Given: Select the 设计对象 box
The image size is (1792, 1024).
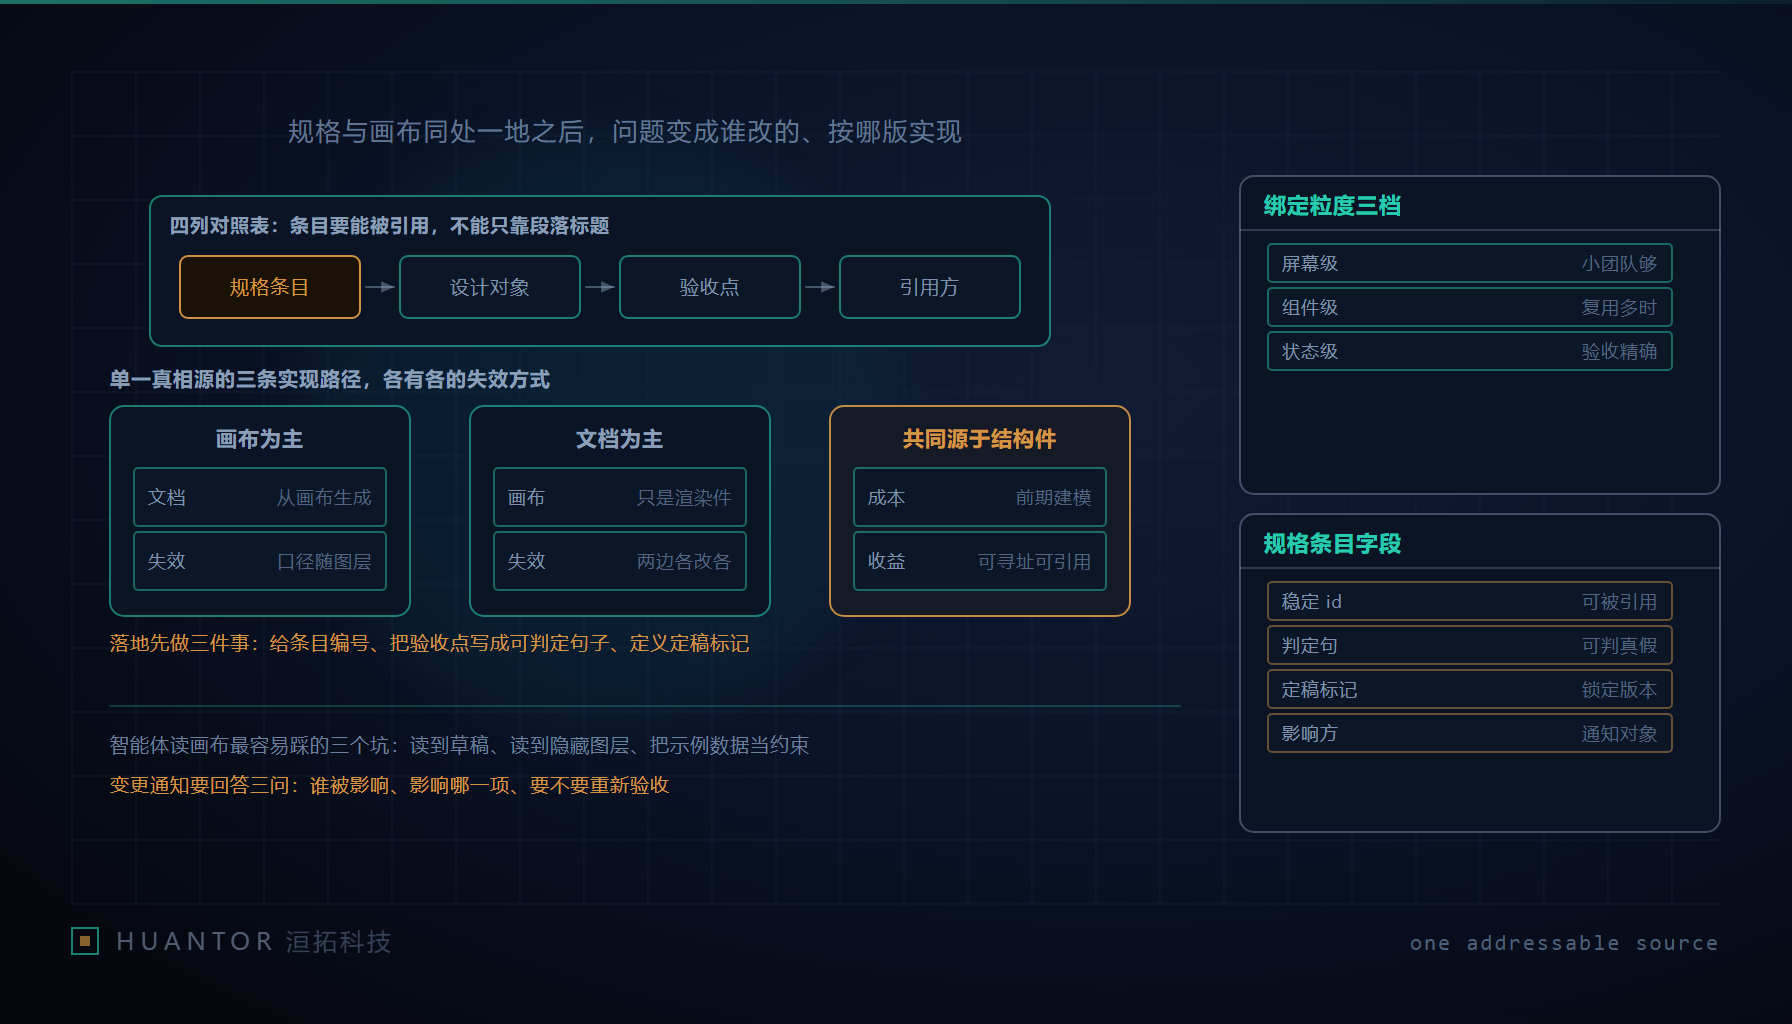Looking at the screenshot, I should click(x=490, y=287).
